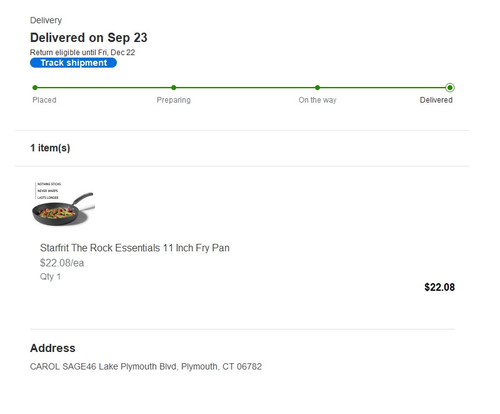The width and height of the screenshot is (500, 414).
Task: Select the Preparing progress dot
Action: (174, 88)
